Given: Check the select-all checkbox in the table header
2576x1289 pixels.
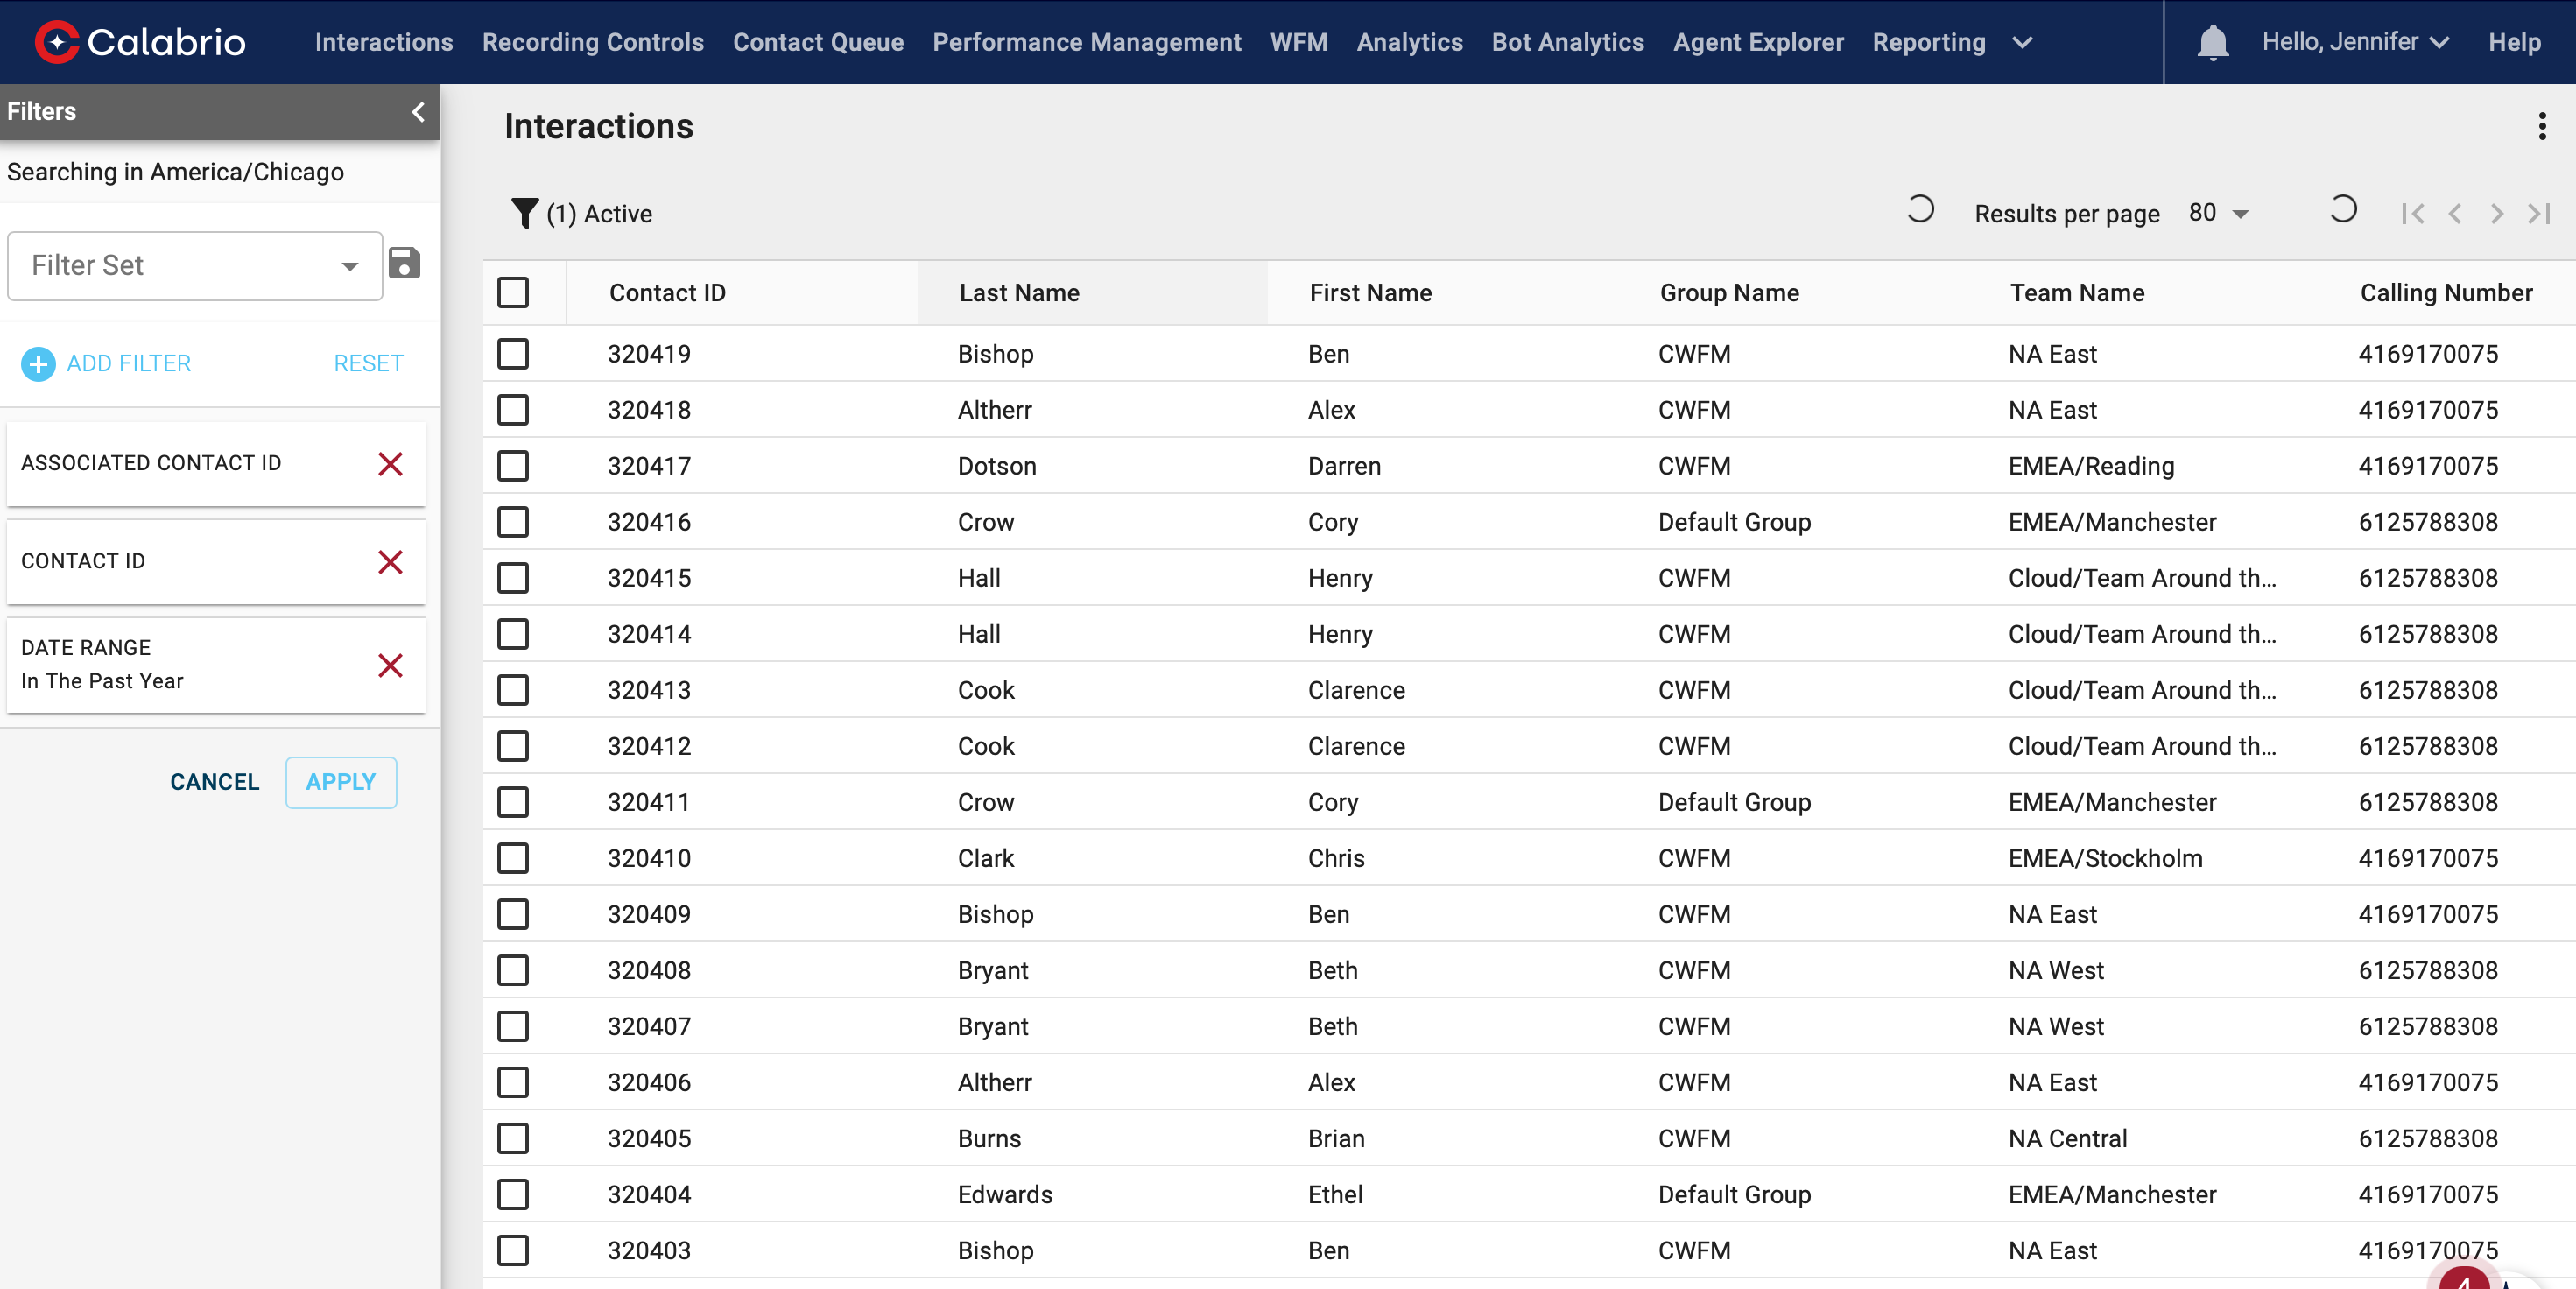Looking at the screenshot, I should [513, 293].
